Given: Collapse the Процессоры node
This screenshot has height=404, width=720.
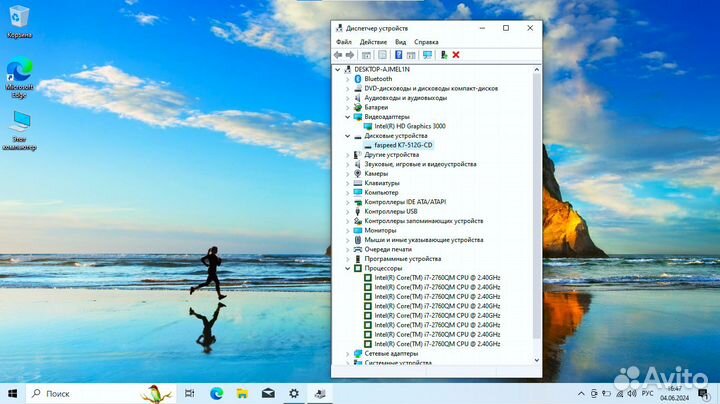Looking at the screenshot, I should (347, 268).
